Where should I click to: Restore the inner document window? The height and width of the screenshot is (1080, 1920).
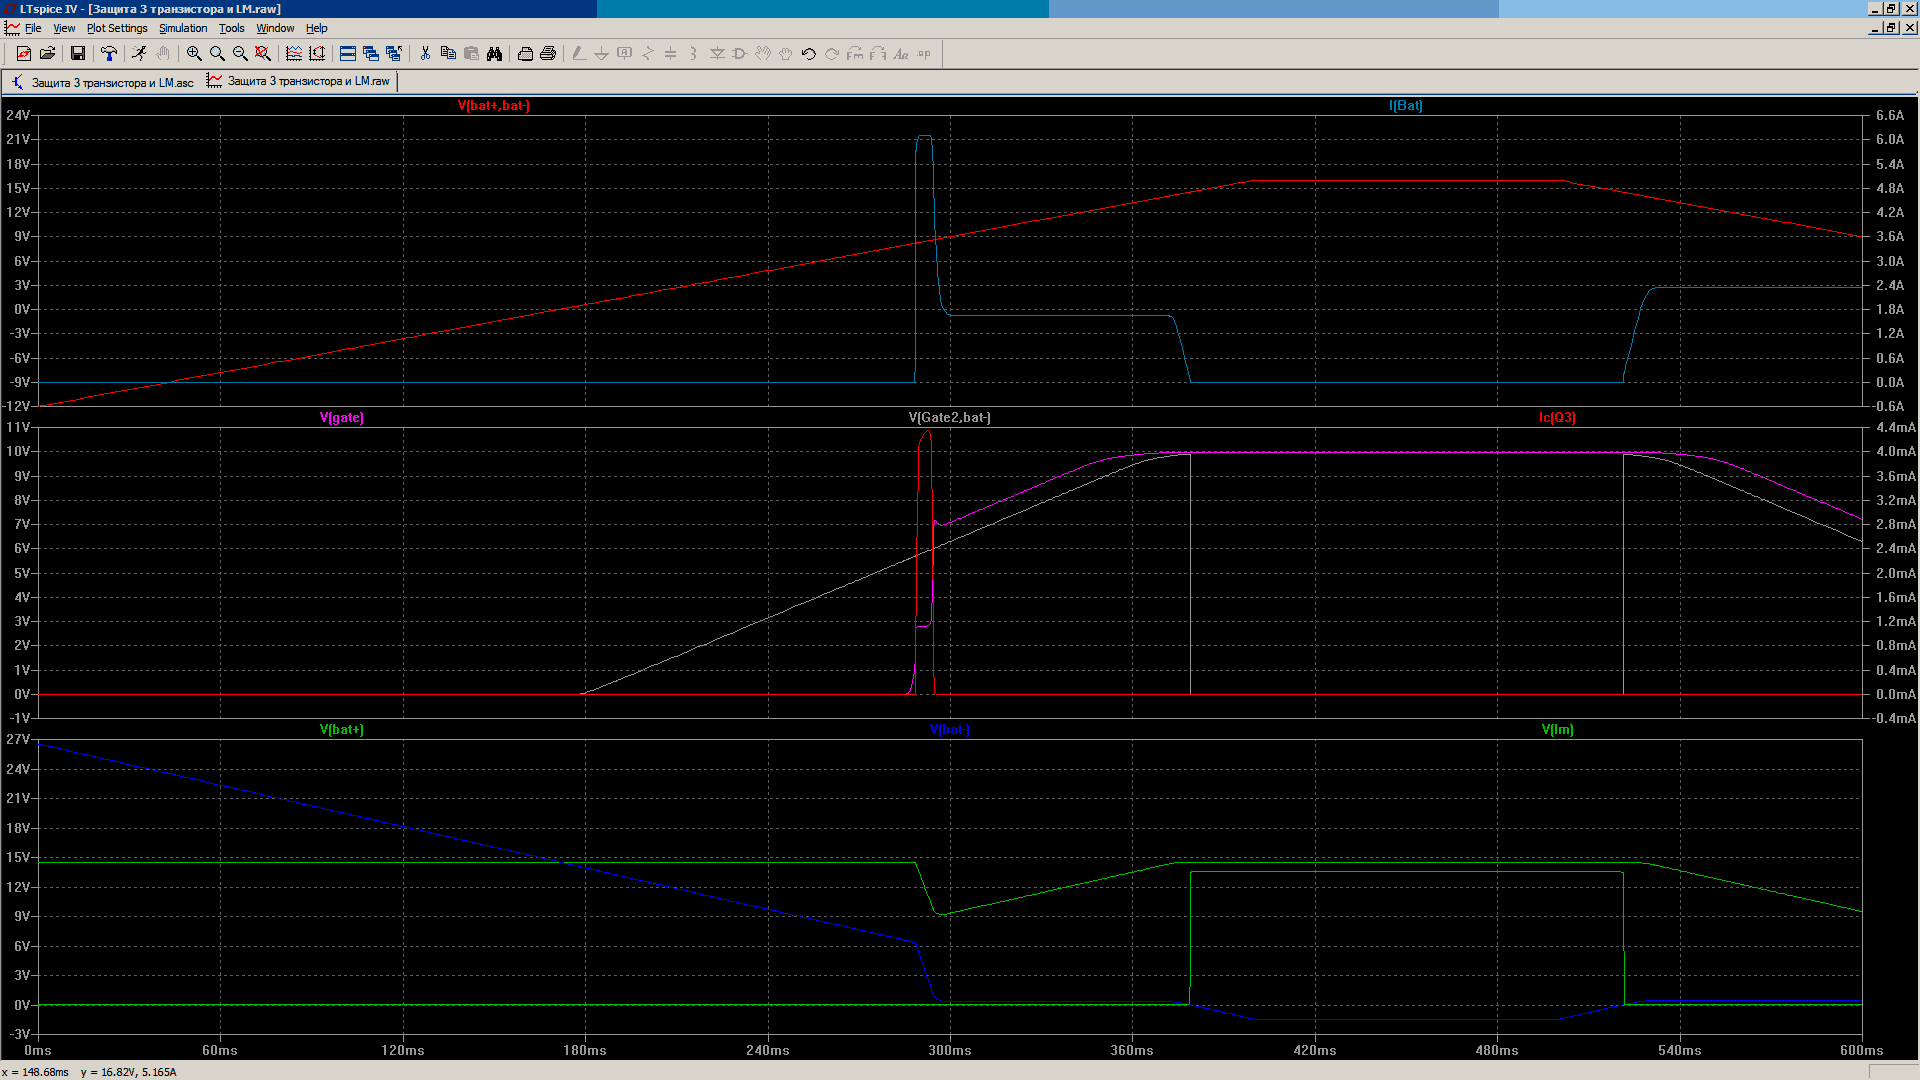1891,28
